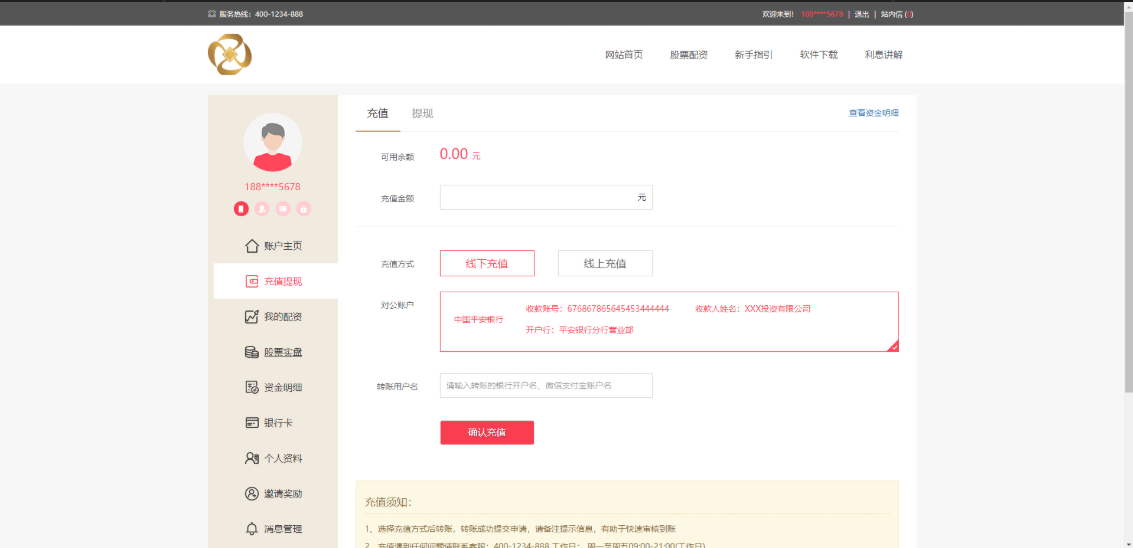Viewport: 1133px width, 548px height.
Task: Click 退出 to log out
Action: tap(861, 14)
